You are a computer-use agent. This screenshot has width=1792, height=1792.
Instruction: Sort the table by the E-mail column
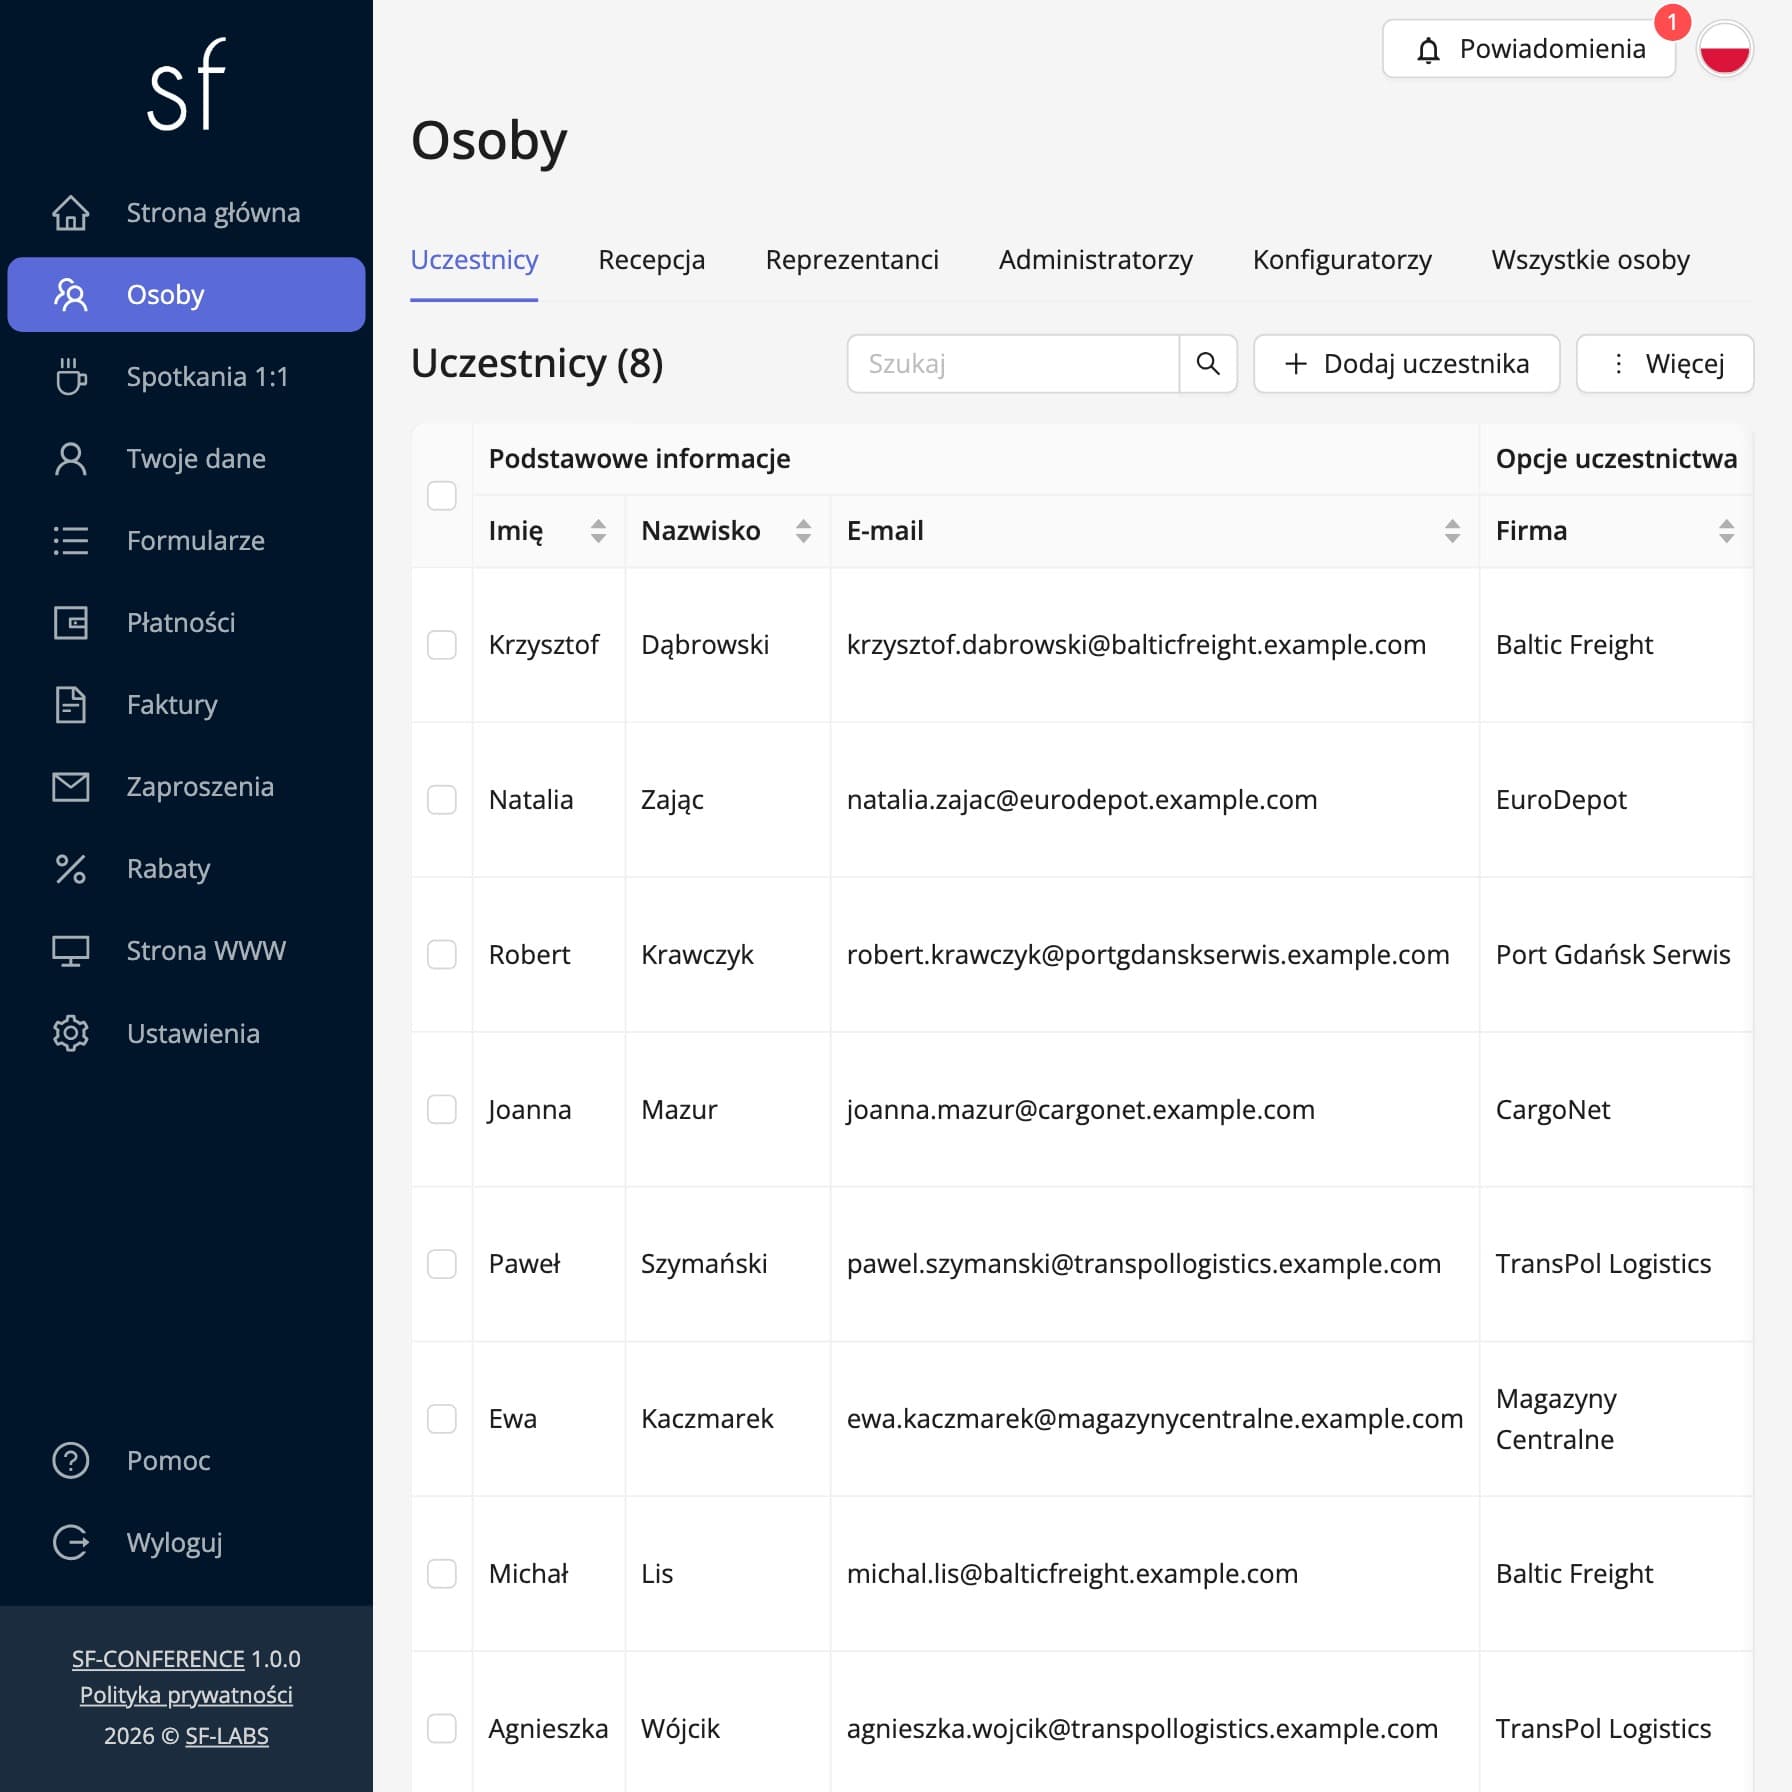click(x=1452, y=531)
